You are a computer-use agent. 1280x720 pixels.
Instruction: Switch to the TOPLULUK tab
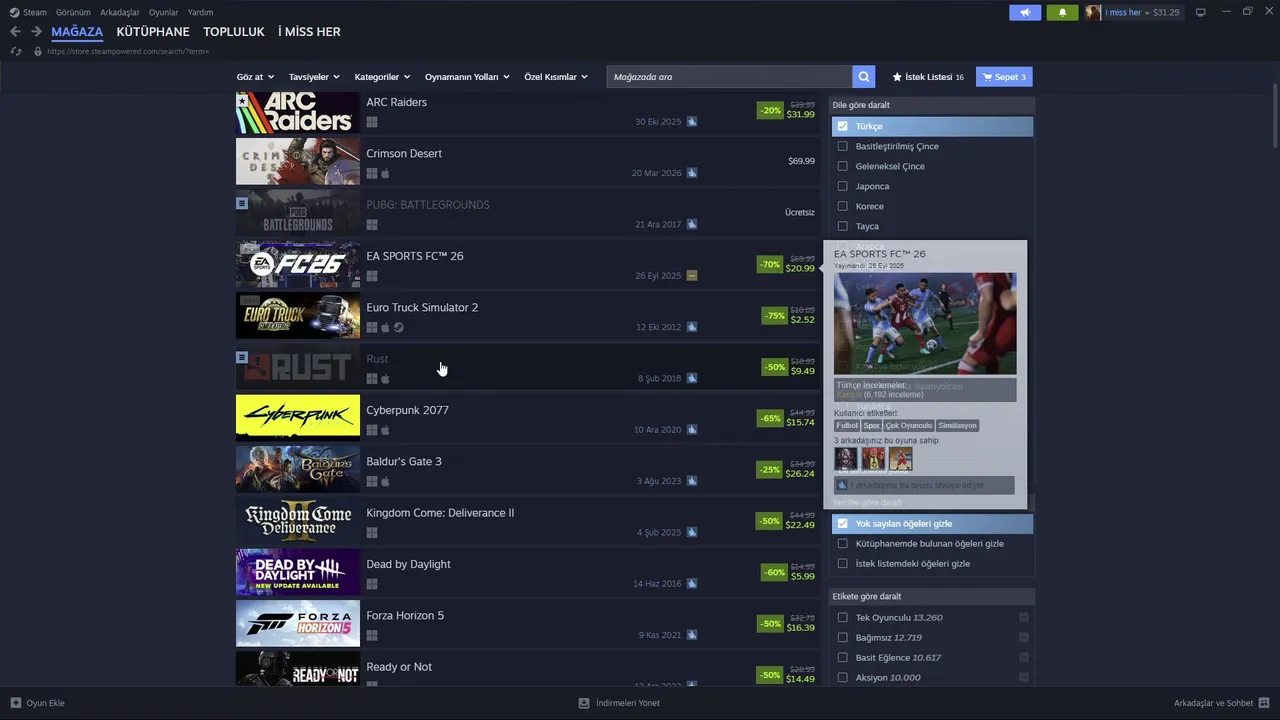coord(234,32)
